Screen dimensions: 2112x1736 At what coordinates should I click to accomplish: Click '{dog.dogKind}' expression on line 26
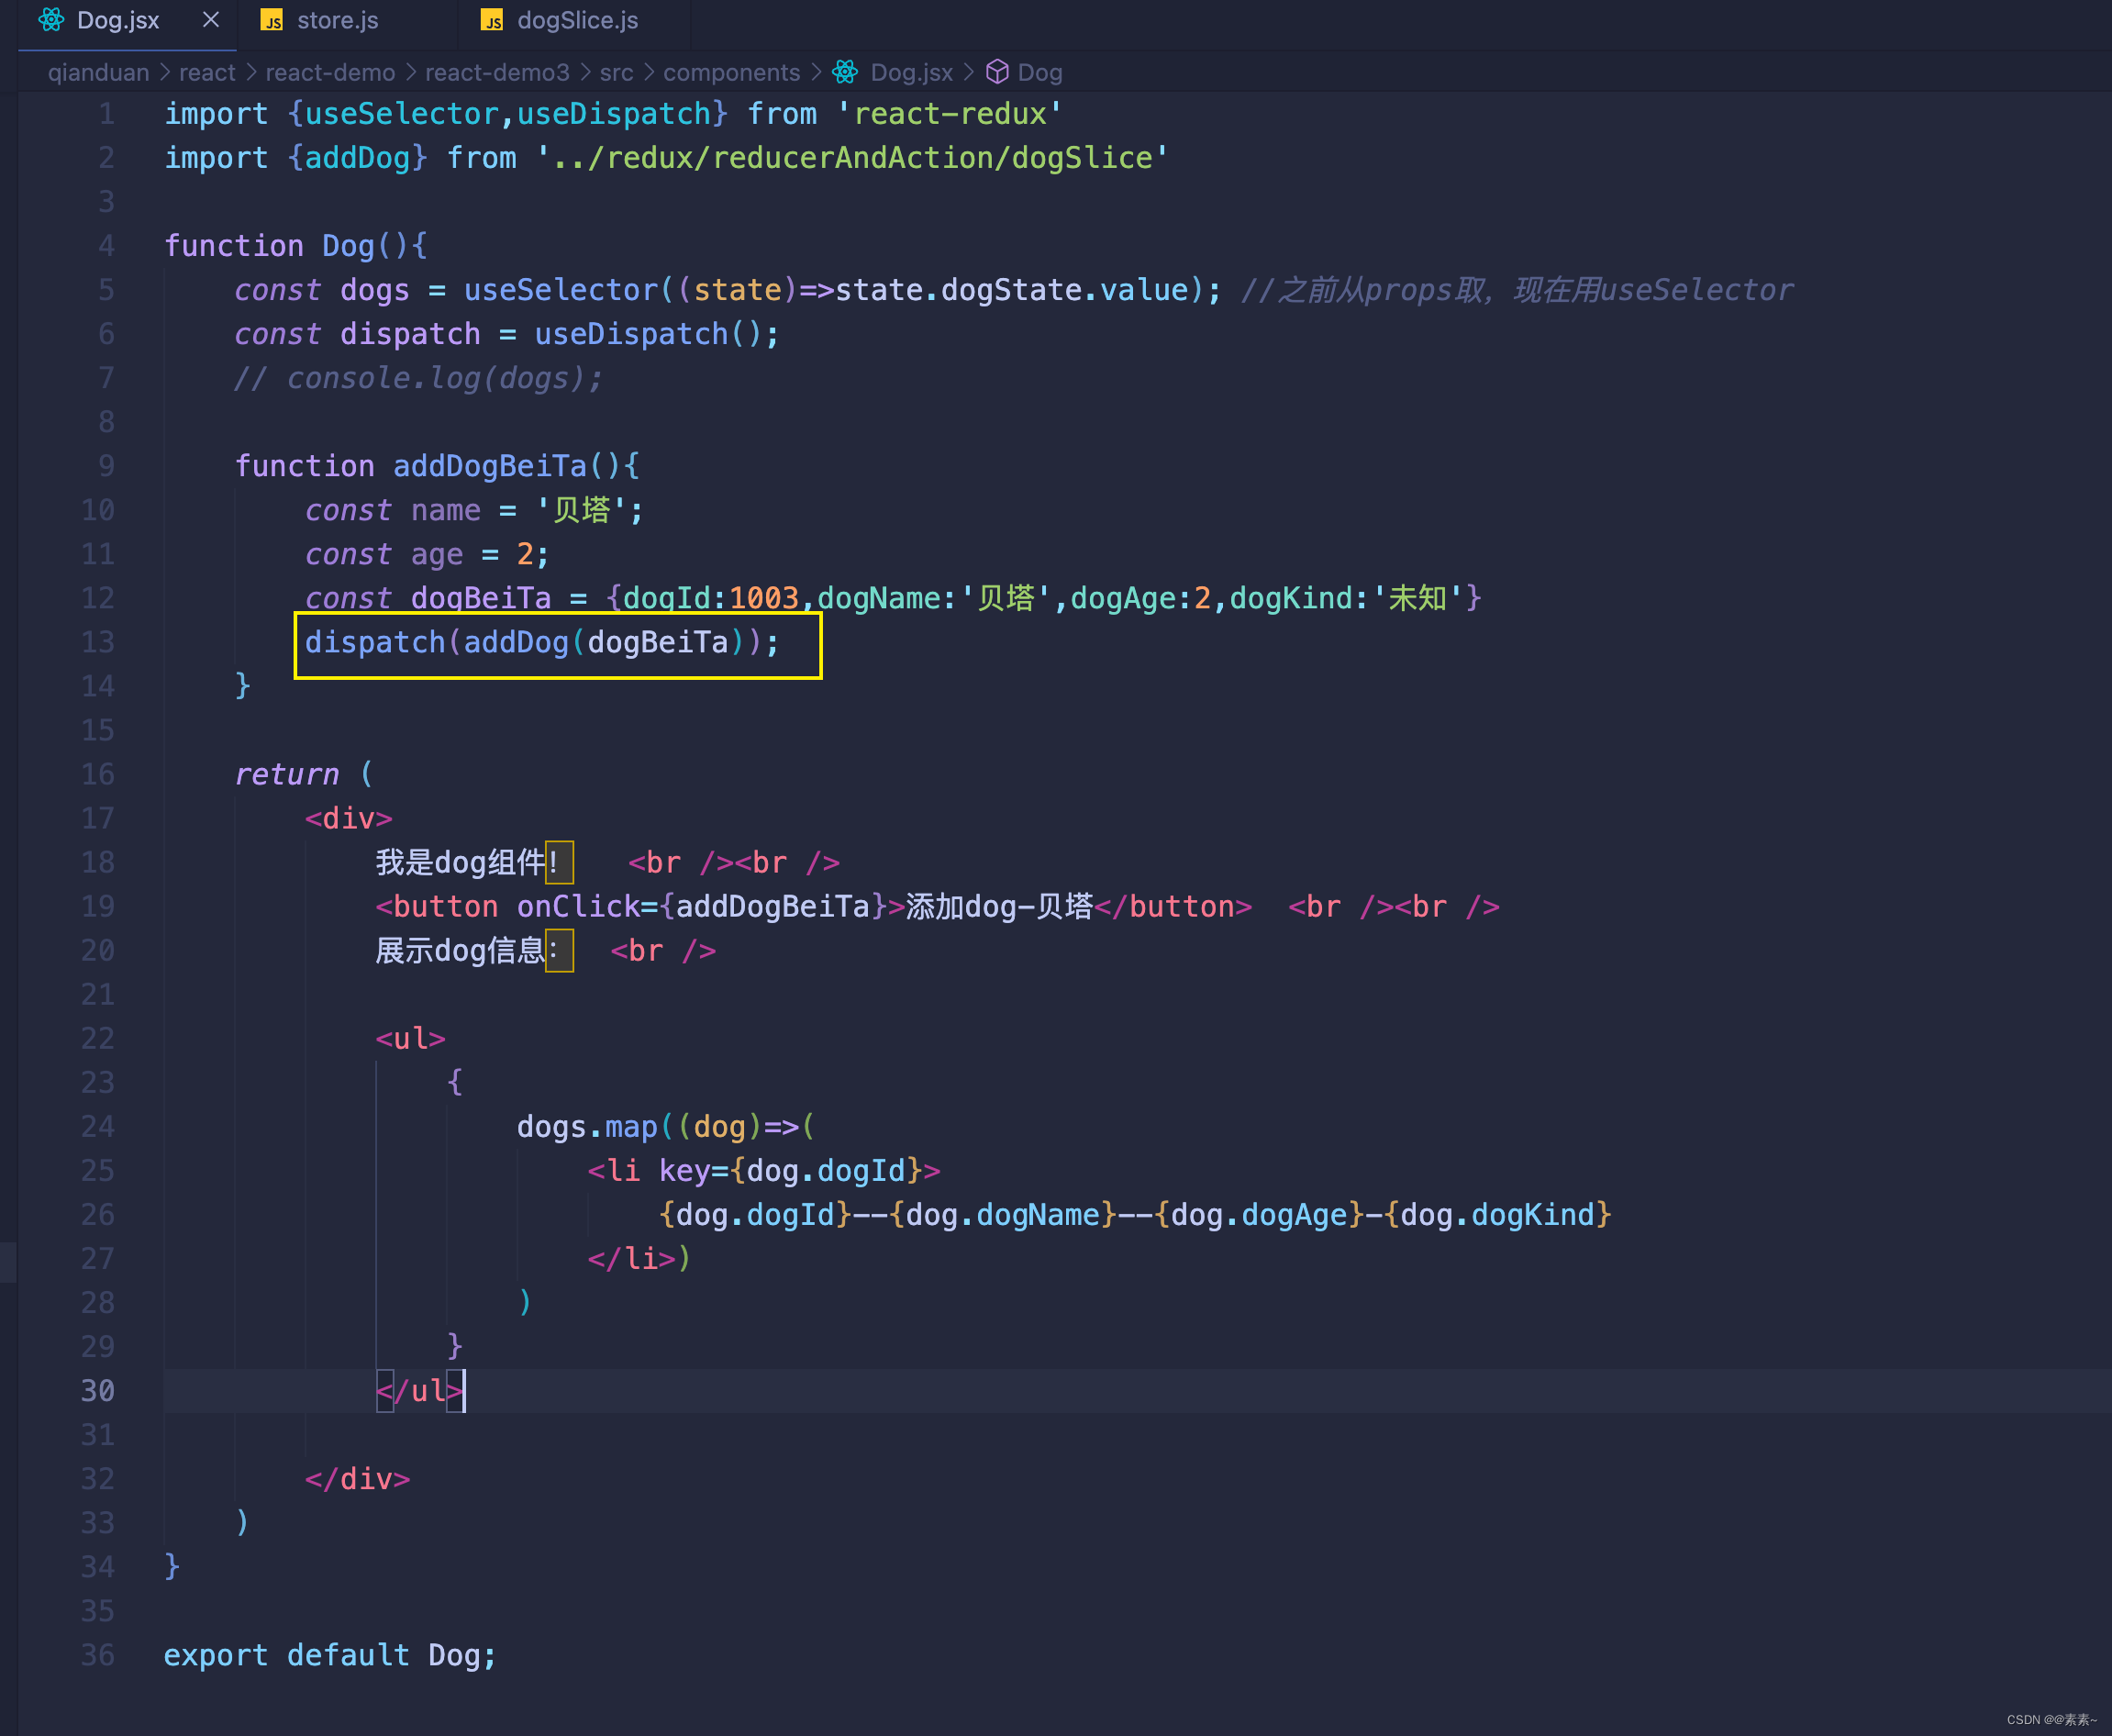[x=1498, y=1215]
